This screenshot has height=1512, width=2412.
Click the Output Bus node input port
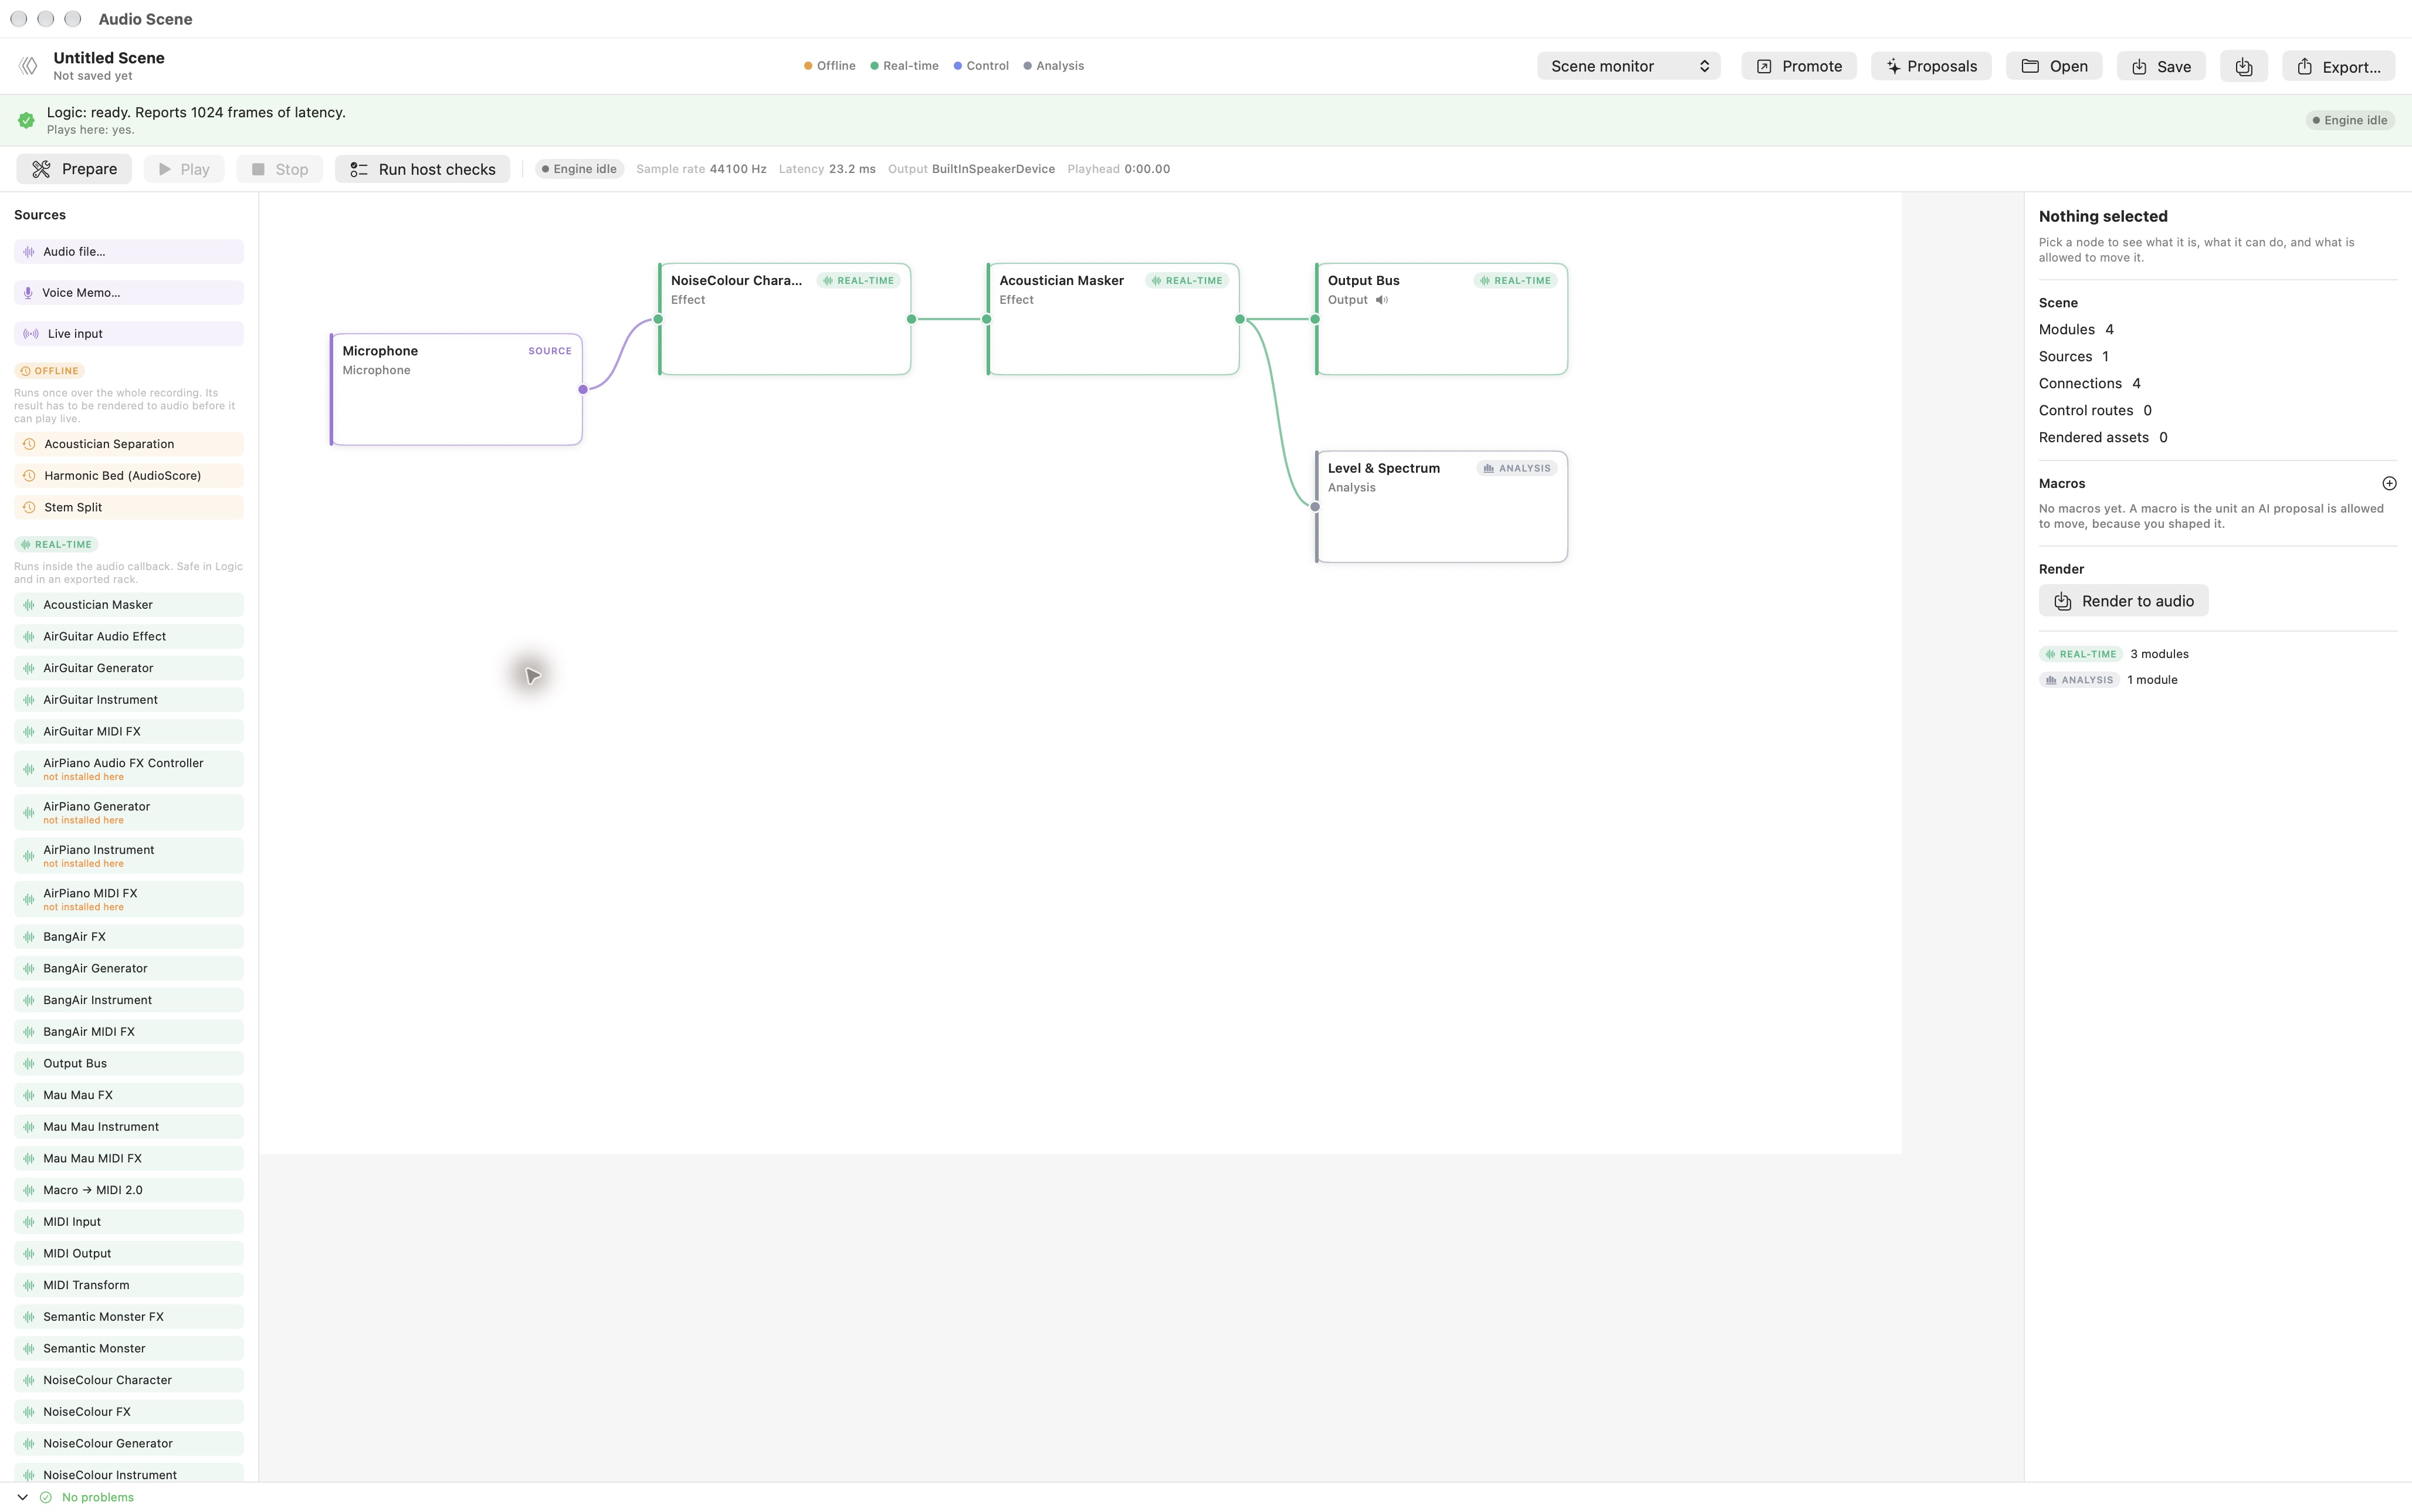(1315, 319)
